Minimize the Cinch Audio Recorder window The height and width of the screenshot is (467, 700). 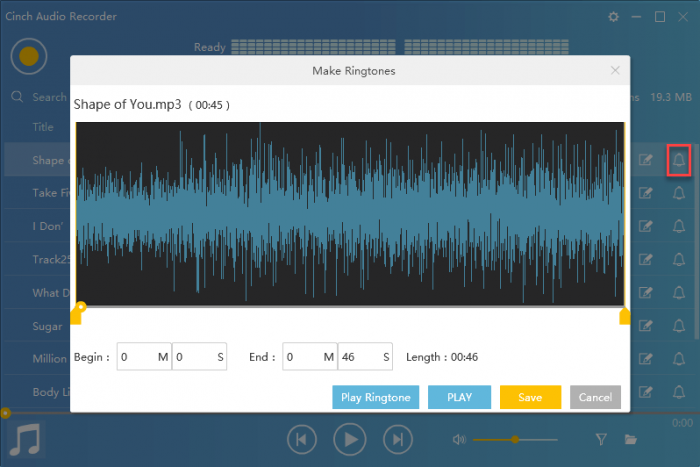pyautogui.click(x=636, y=17)
